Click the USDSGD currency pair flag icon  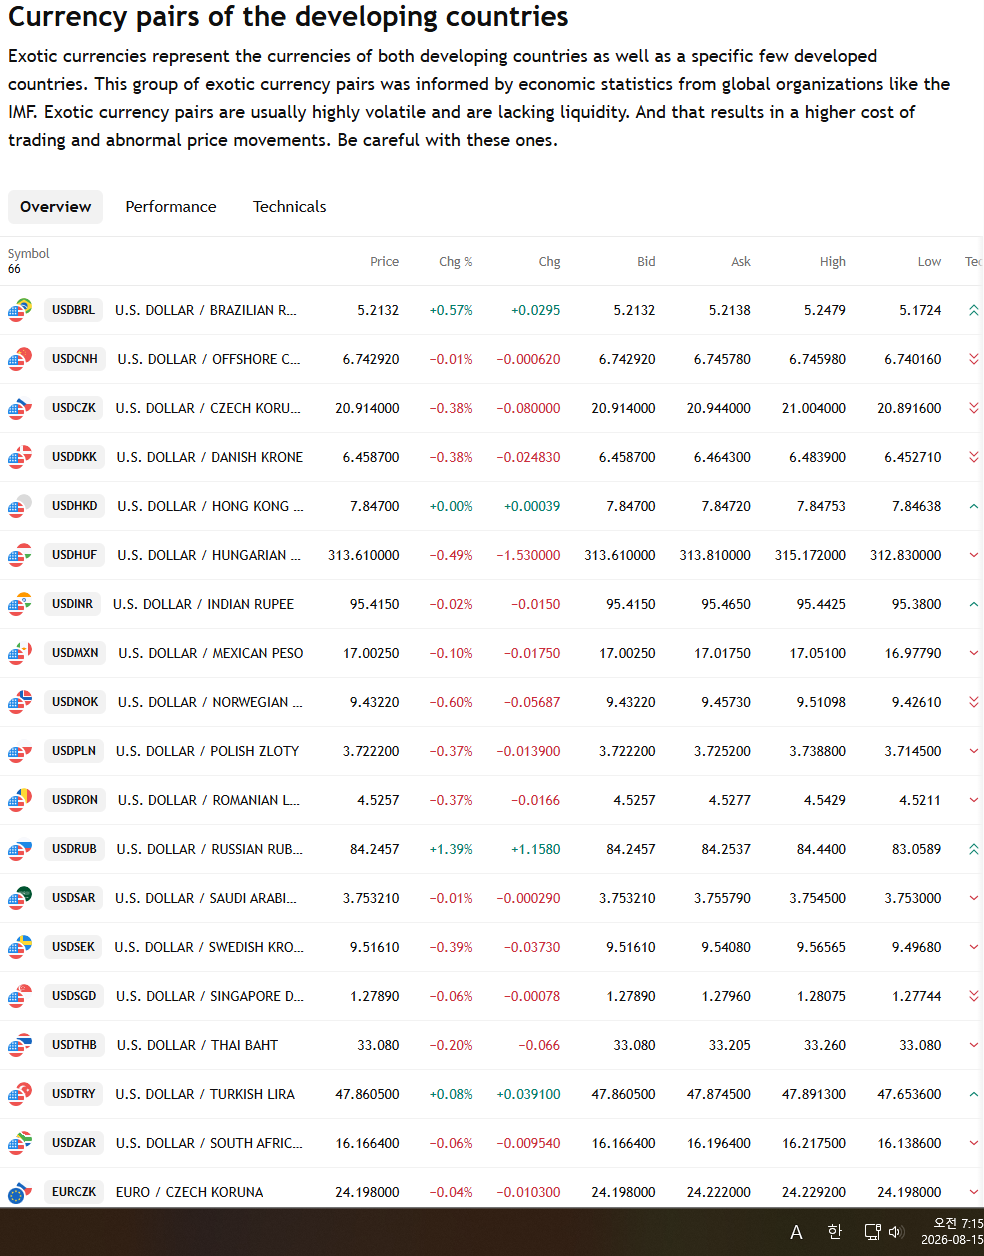(20, 996)
